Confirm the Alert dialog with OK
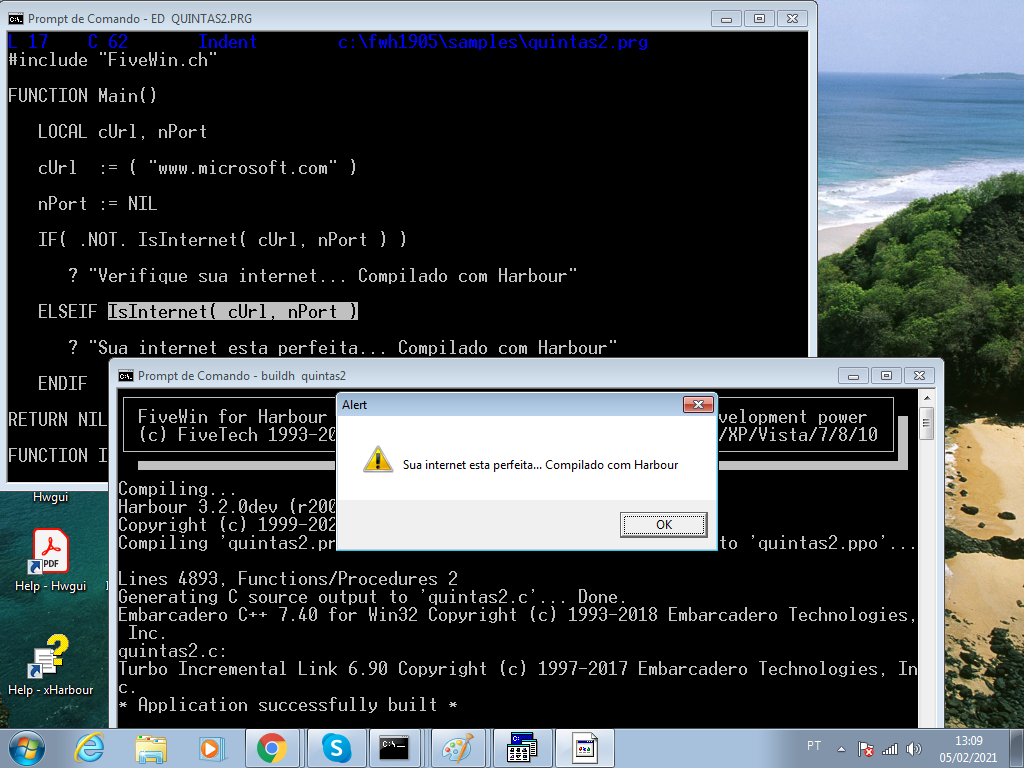Viewport: 1024px width, 768px height. pyautogui.click(x=664, y=525)
